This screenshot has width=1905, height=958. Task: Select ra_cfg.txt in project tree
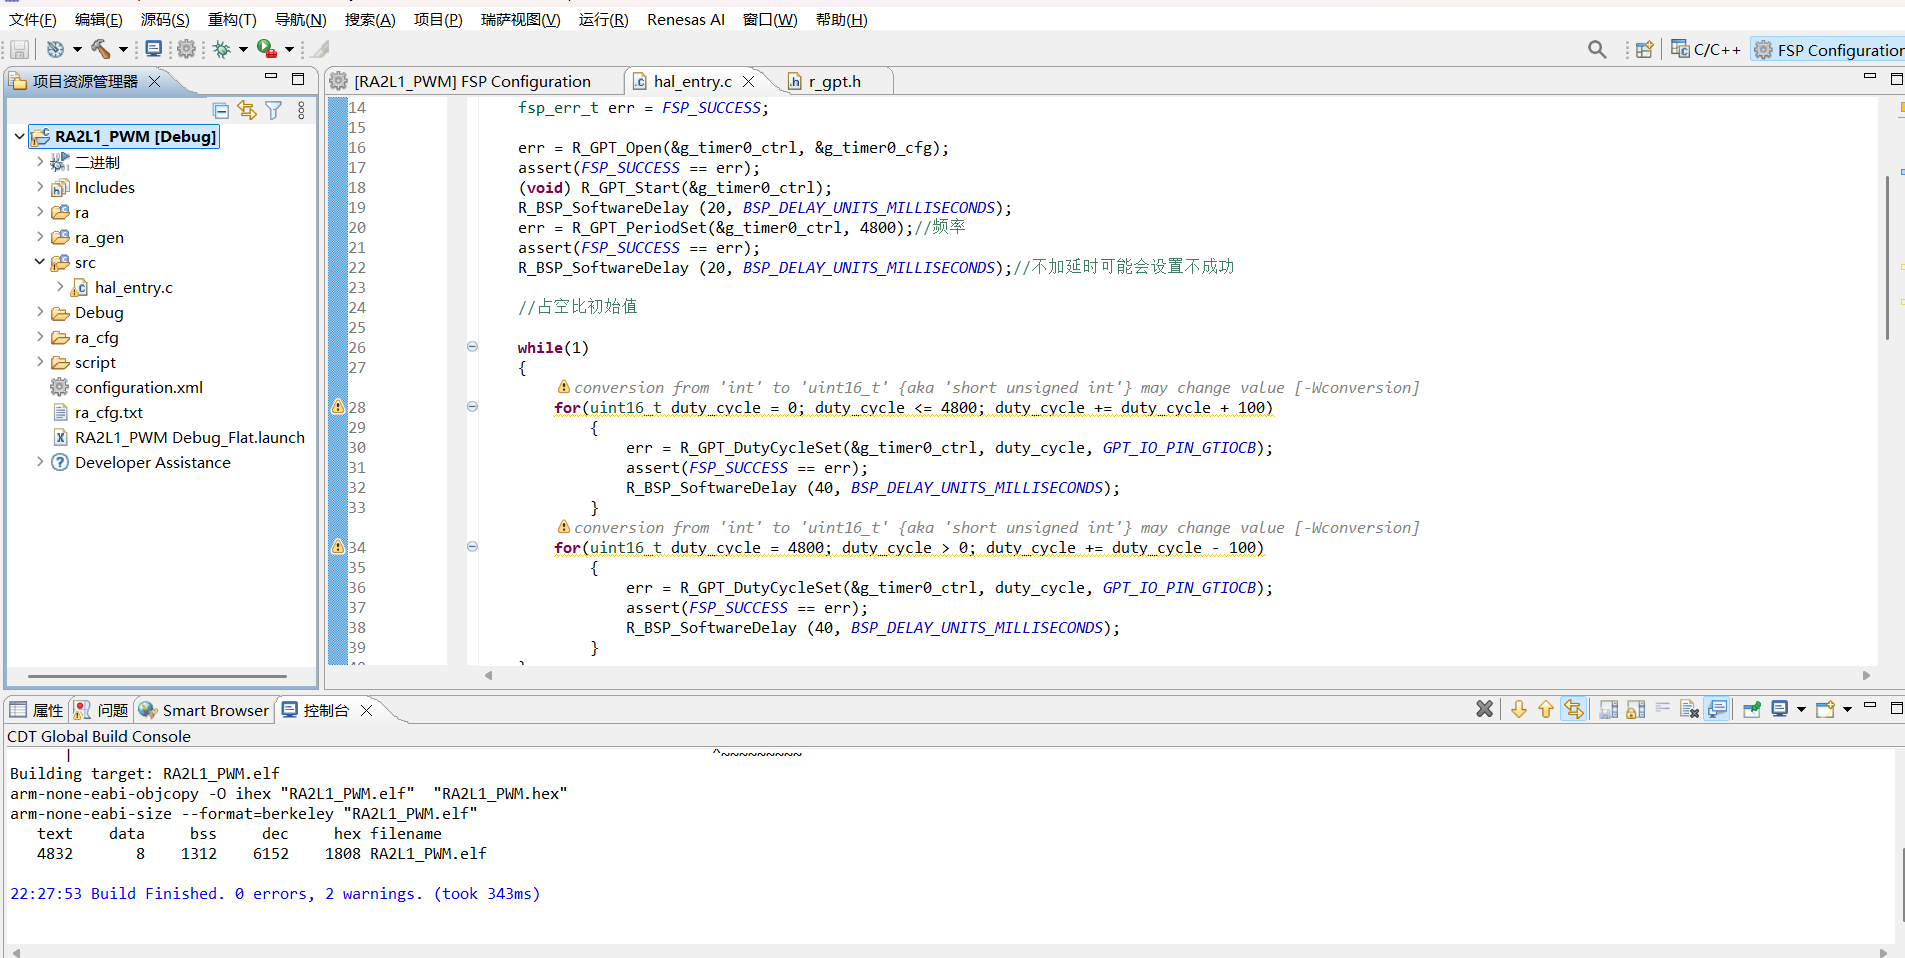[97, 412]
